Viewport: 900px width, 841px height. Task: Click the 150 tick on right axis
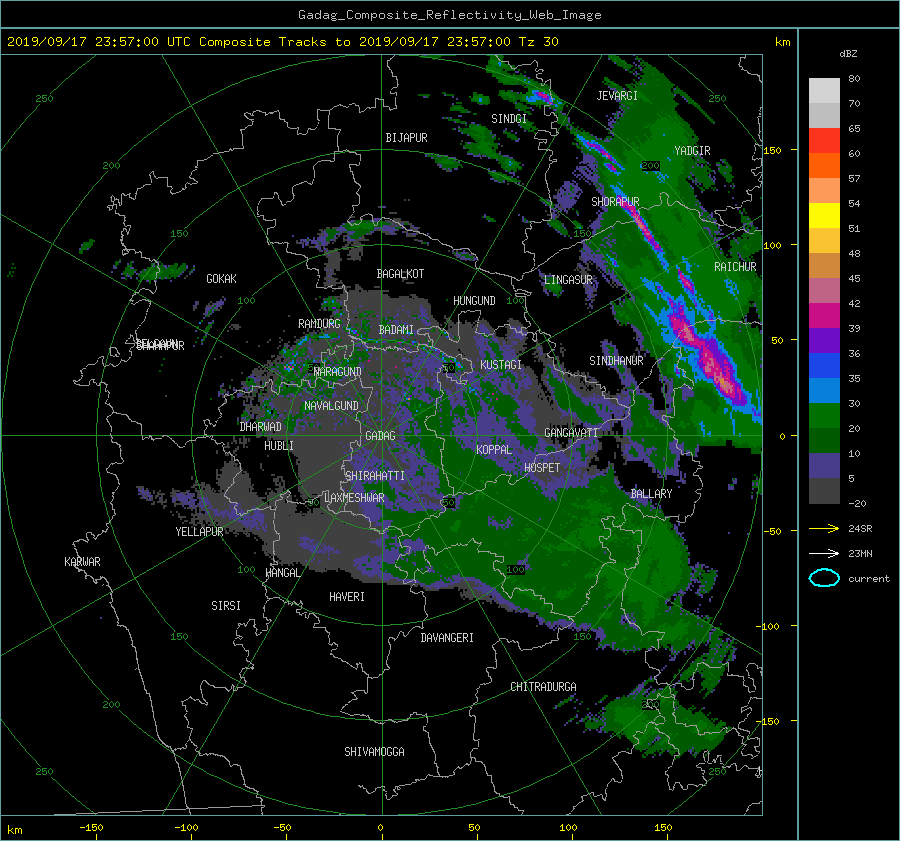coord(773,150)
